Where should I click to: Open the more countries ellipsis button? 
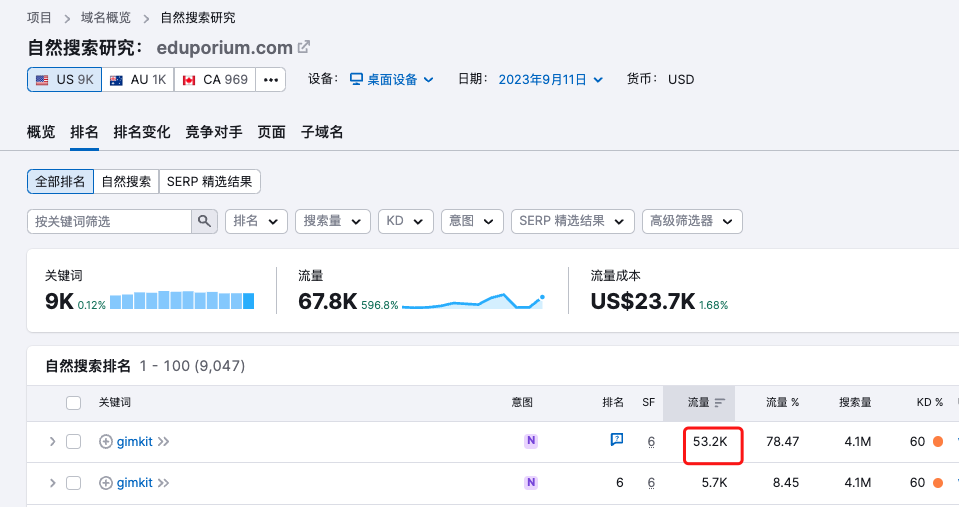(271, 80)
